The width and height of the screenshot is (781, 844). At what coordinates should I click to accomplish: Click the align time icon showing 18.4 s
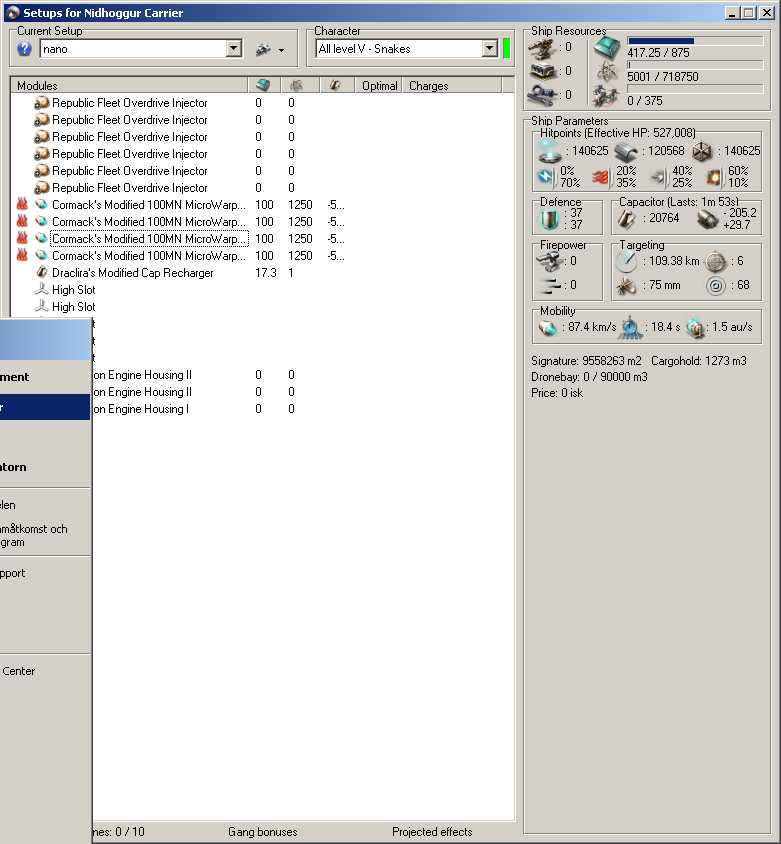[630, 327]
